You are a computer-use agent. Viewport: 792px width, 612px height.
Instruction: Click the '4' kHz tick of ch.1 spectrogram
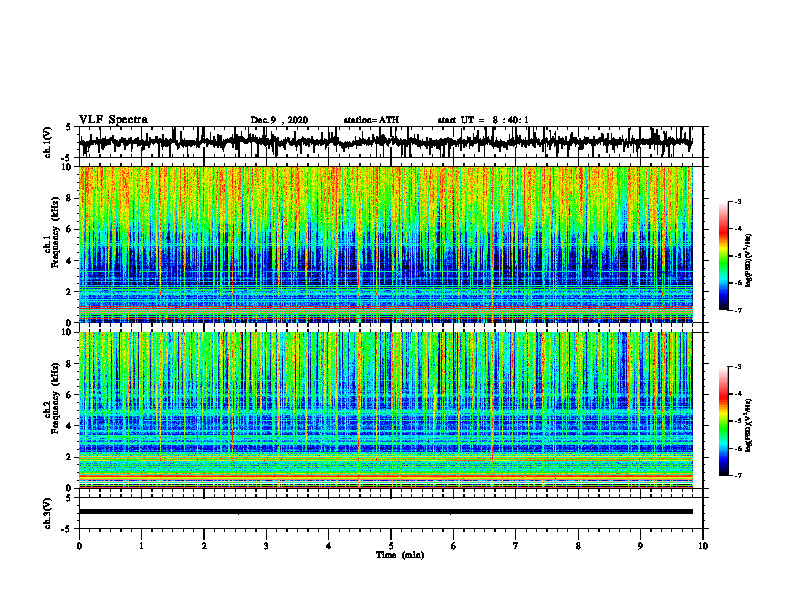[70, 261]
